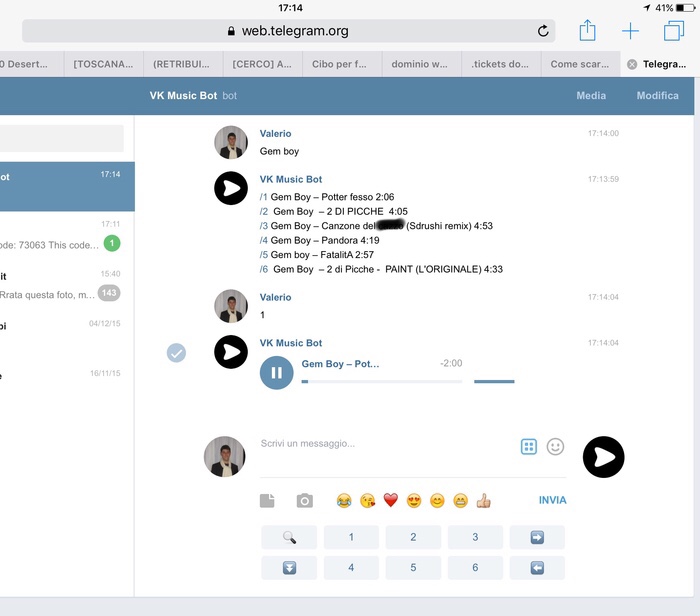Insert the heart eyes emoji
Viewport: 700px width, 616px height.
[x=414, y=501]
